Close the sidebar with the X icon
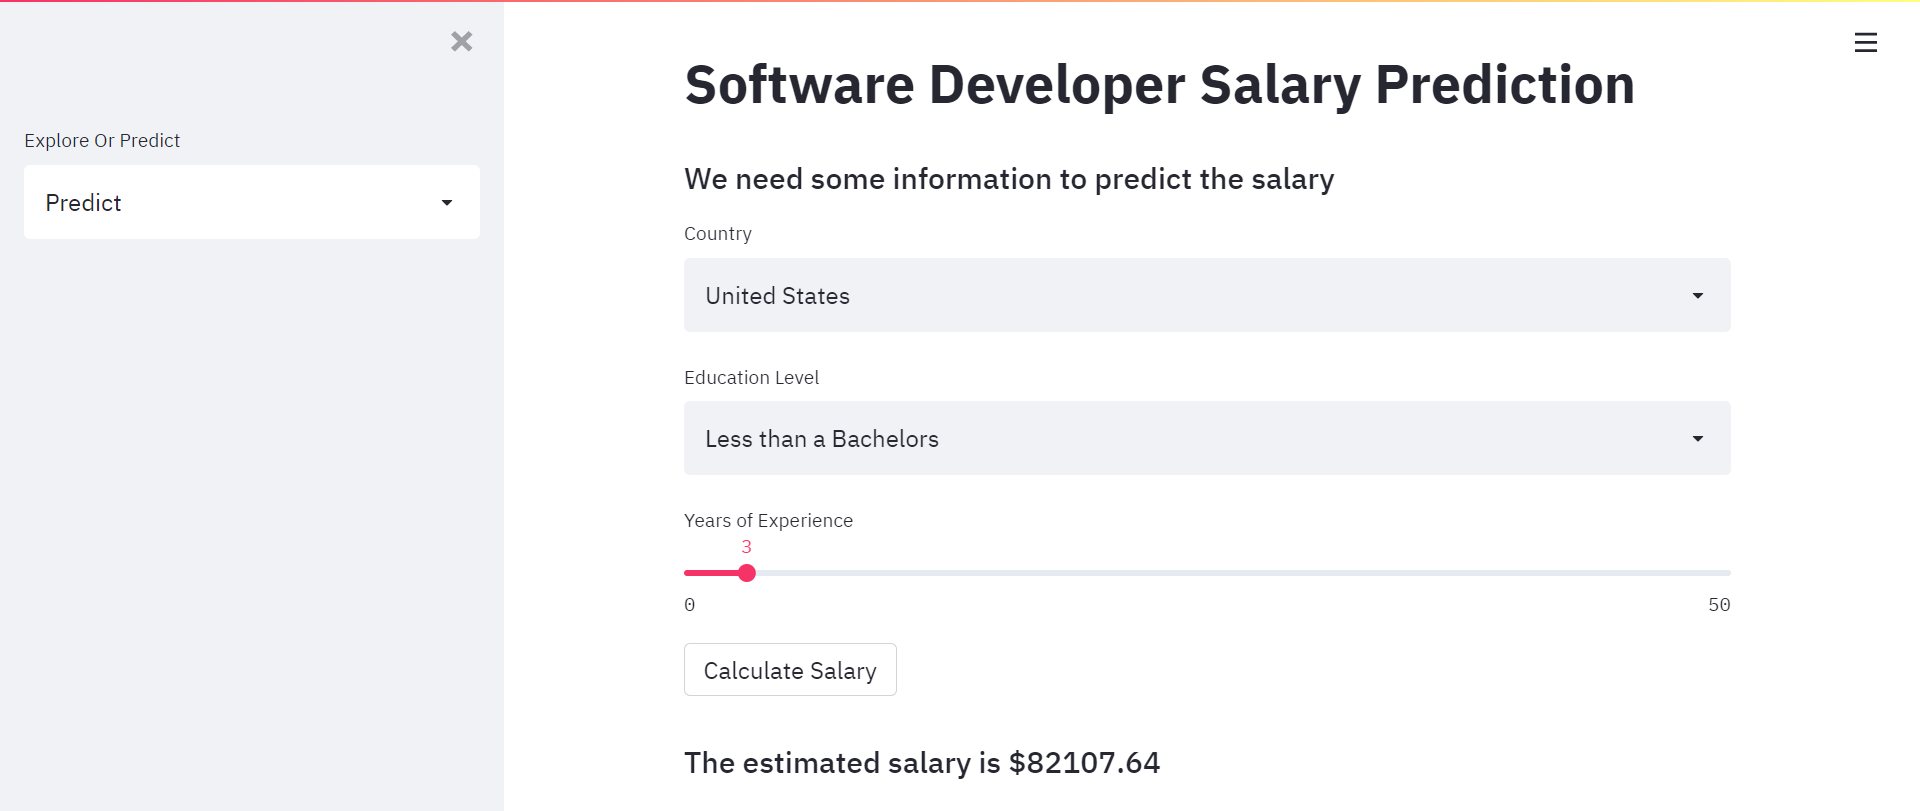The image size is (1920, 811). 461,41
